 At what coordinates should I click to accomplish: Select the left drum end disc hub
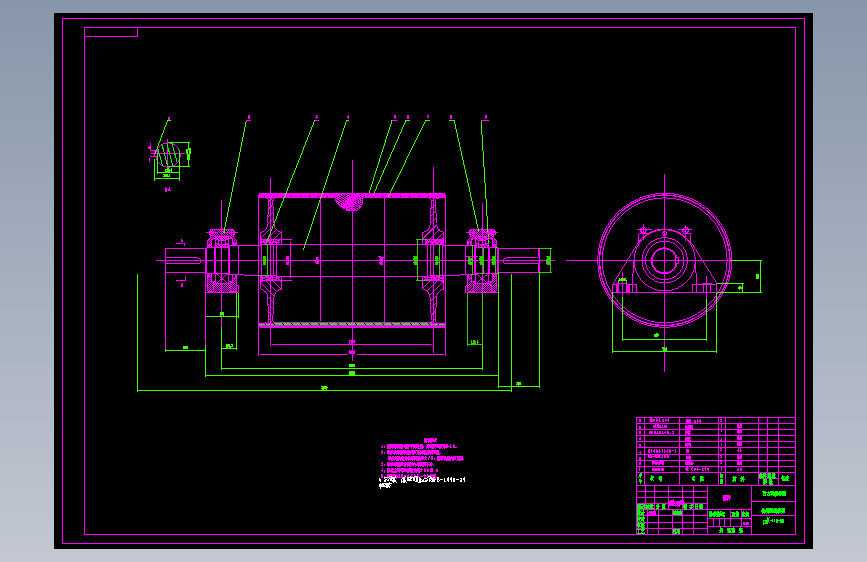point(271,260)
